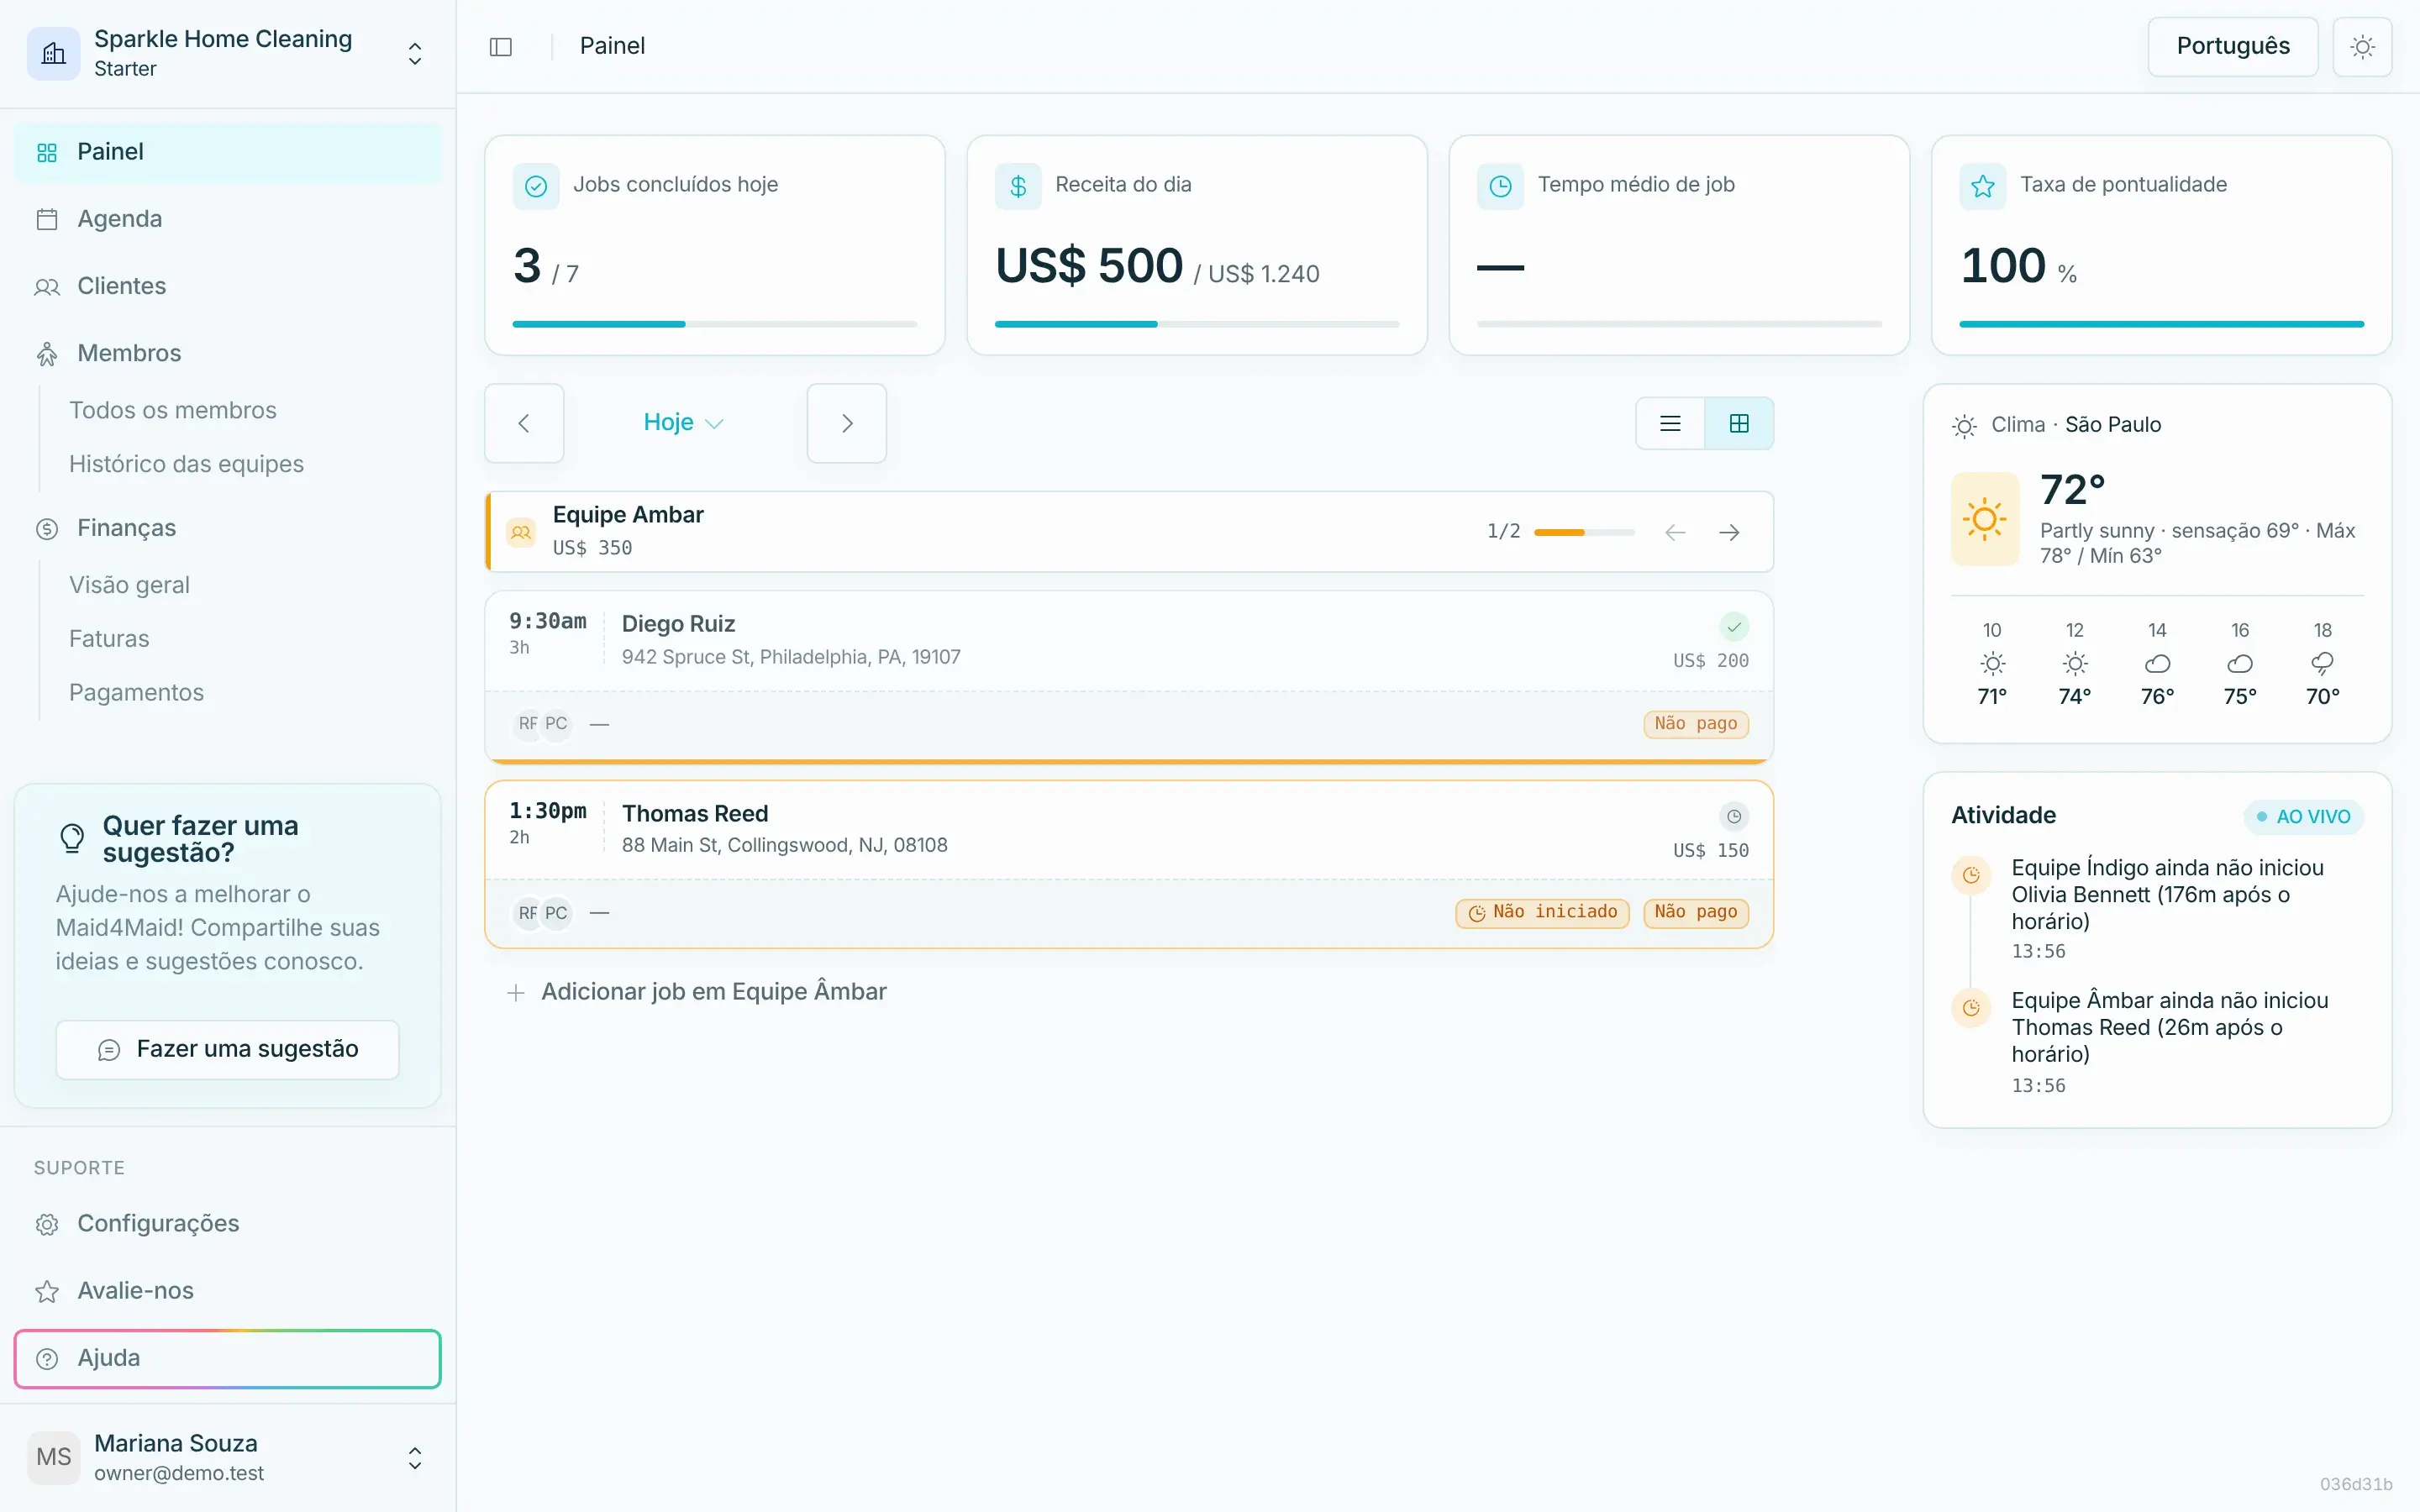
Task: Open Pagamentos page
Action: 136,693
